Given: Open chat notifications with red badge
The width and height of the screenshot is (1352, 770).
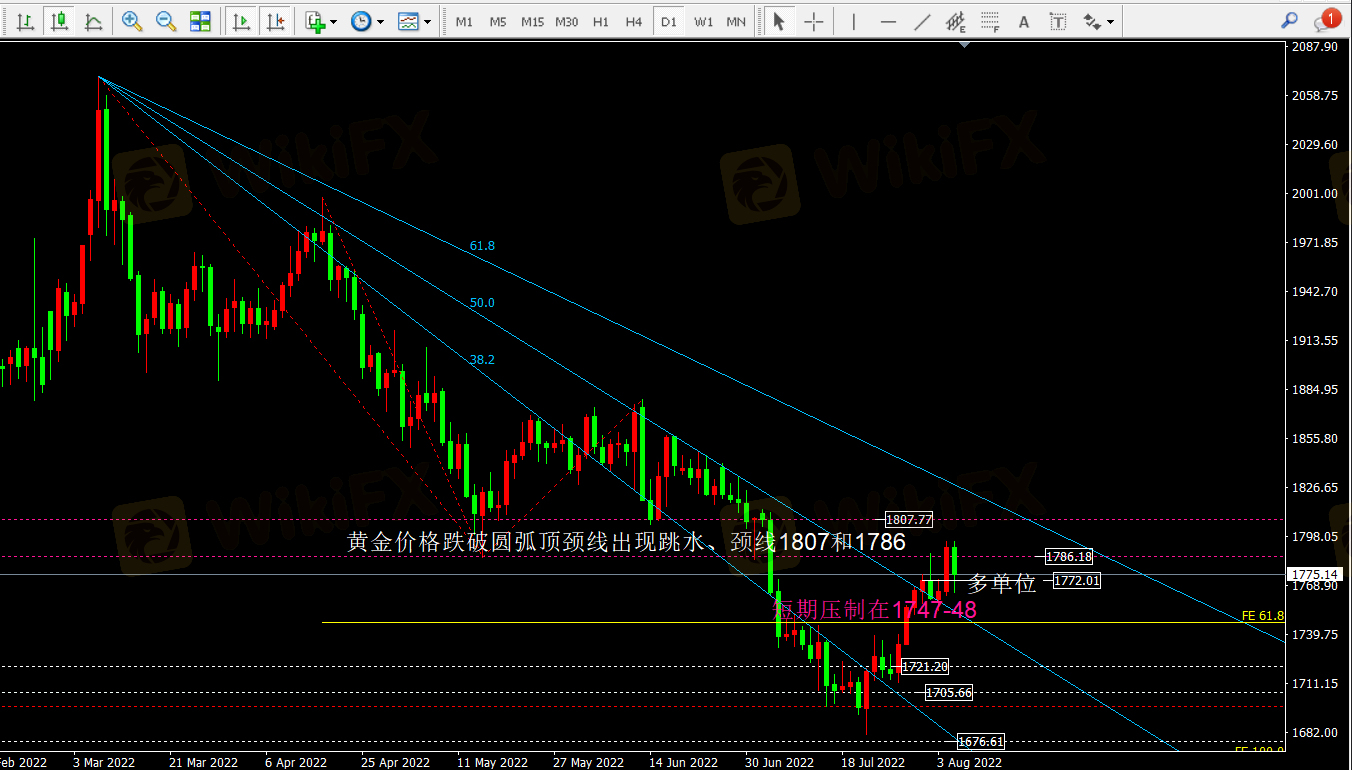Looking at the screenshot, I should pos(1326,20).
